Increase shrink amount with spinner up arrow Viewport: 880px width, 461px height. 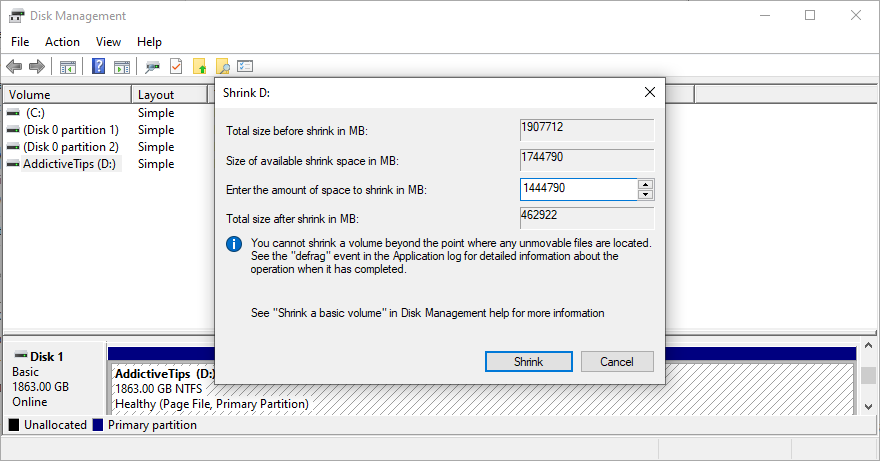[x=646, y=184]
